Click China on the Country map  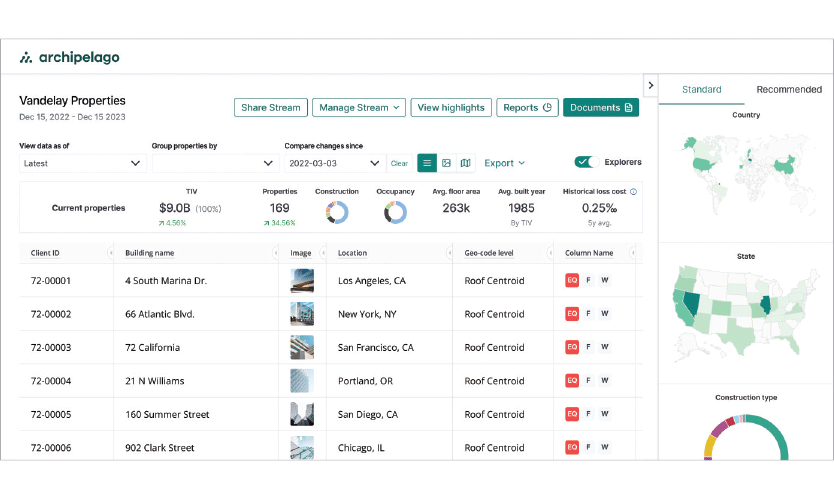tap(785, 165)
